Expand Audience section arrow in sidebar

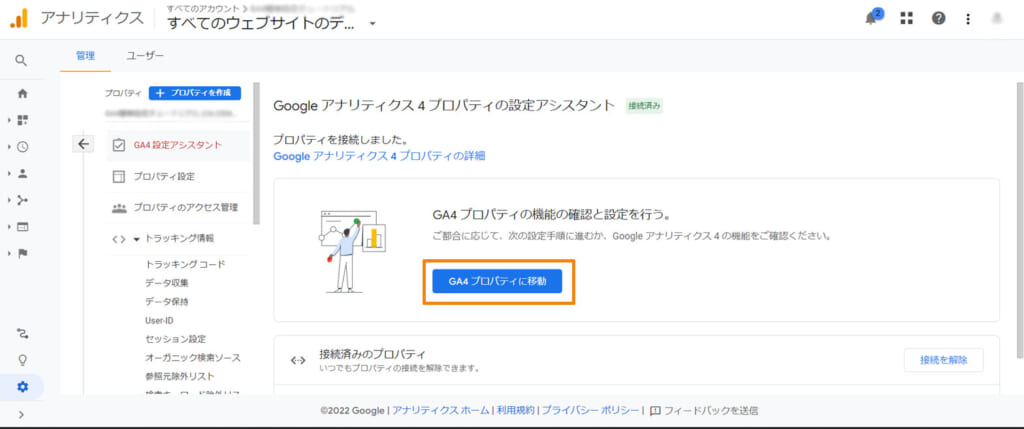coord(9,174)
